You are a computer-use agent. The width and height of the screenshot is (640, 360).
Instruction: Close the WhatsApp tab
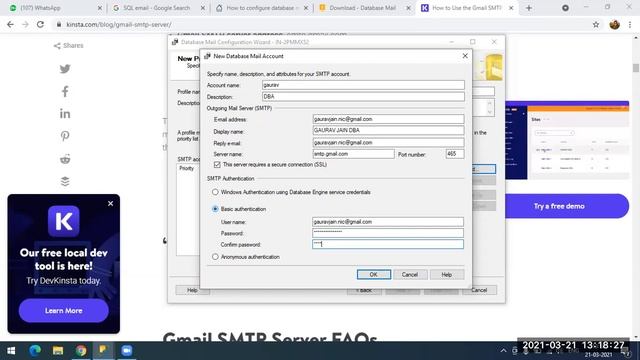click(100, 8)
